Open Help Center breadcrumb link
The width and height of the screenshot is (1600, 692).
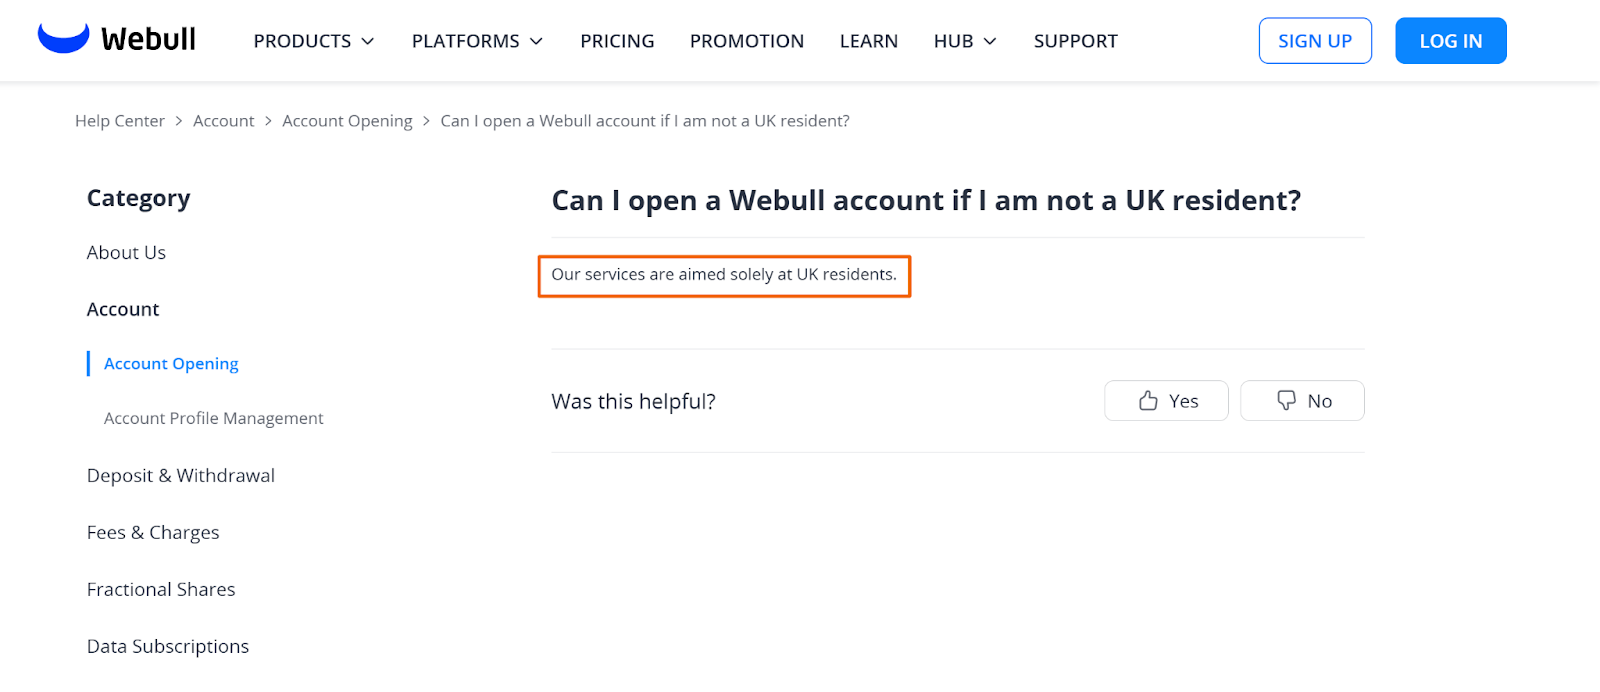click(x=120, y=121)
